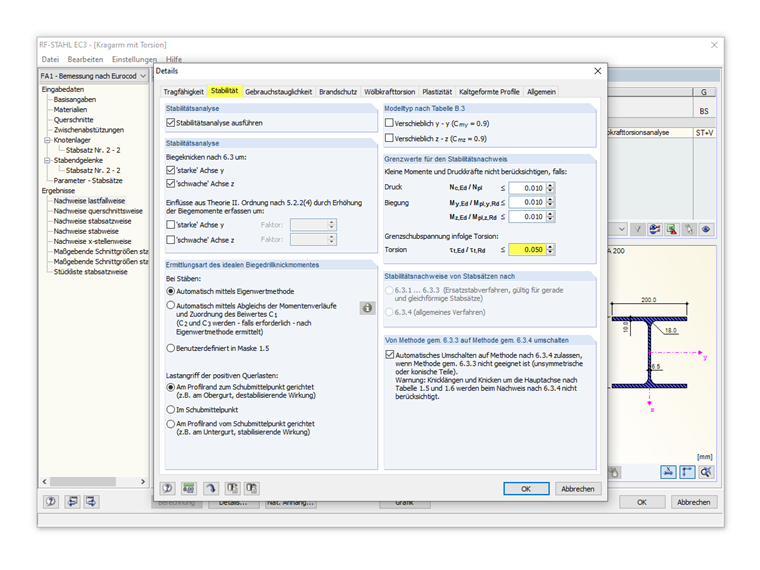Screen dimensions: 760x570
Task: Click Druck limit field showing 0.010
Action: 527,188
